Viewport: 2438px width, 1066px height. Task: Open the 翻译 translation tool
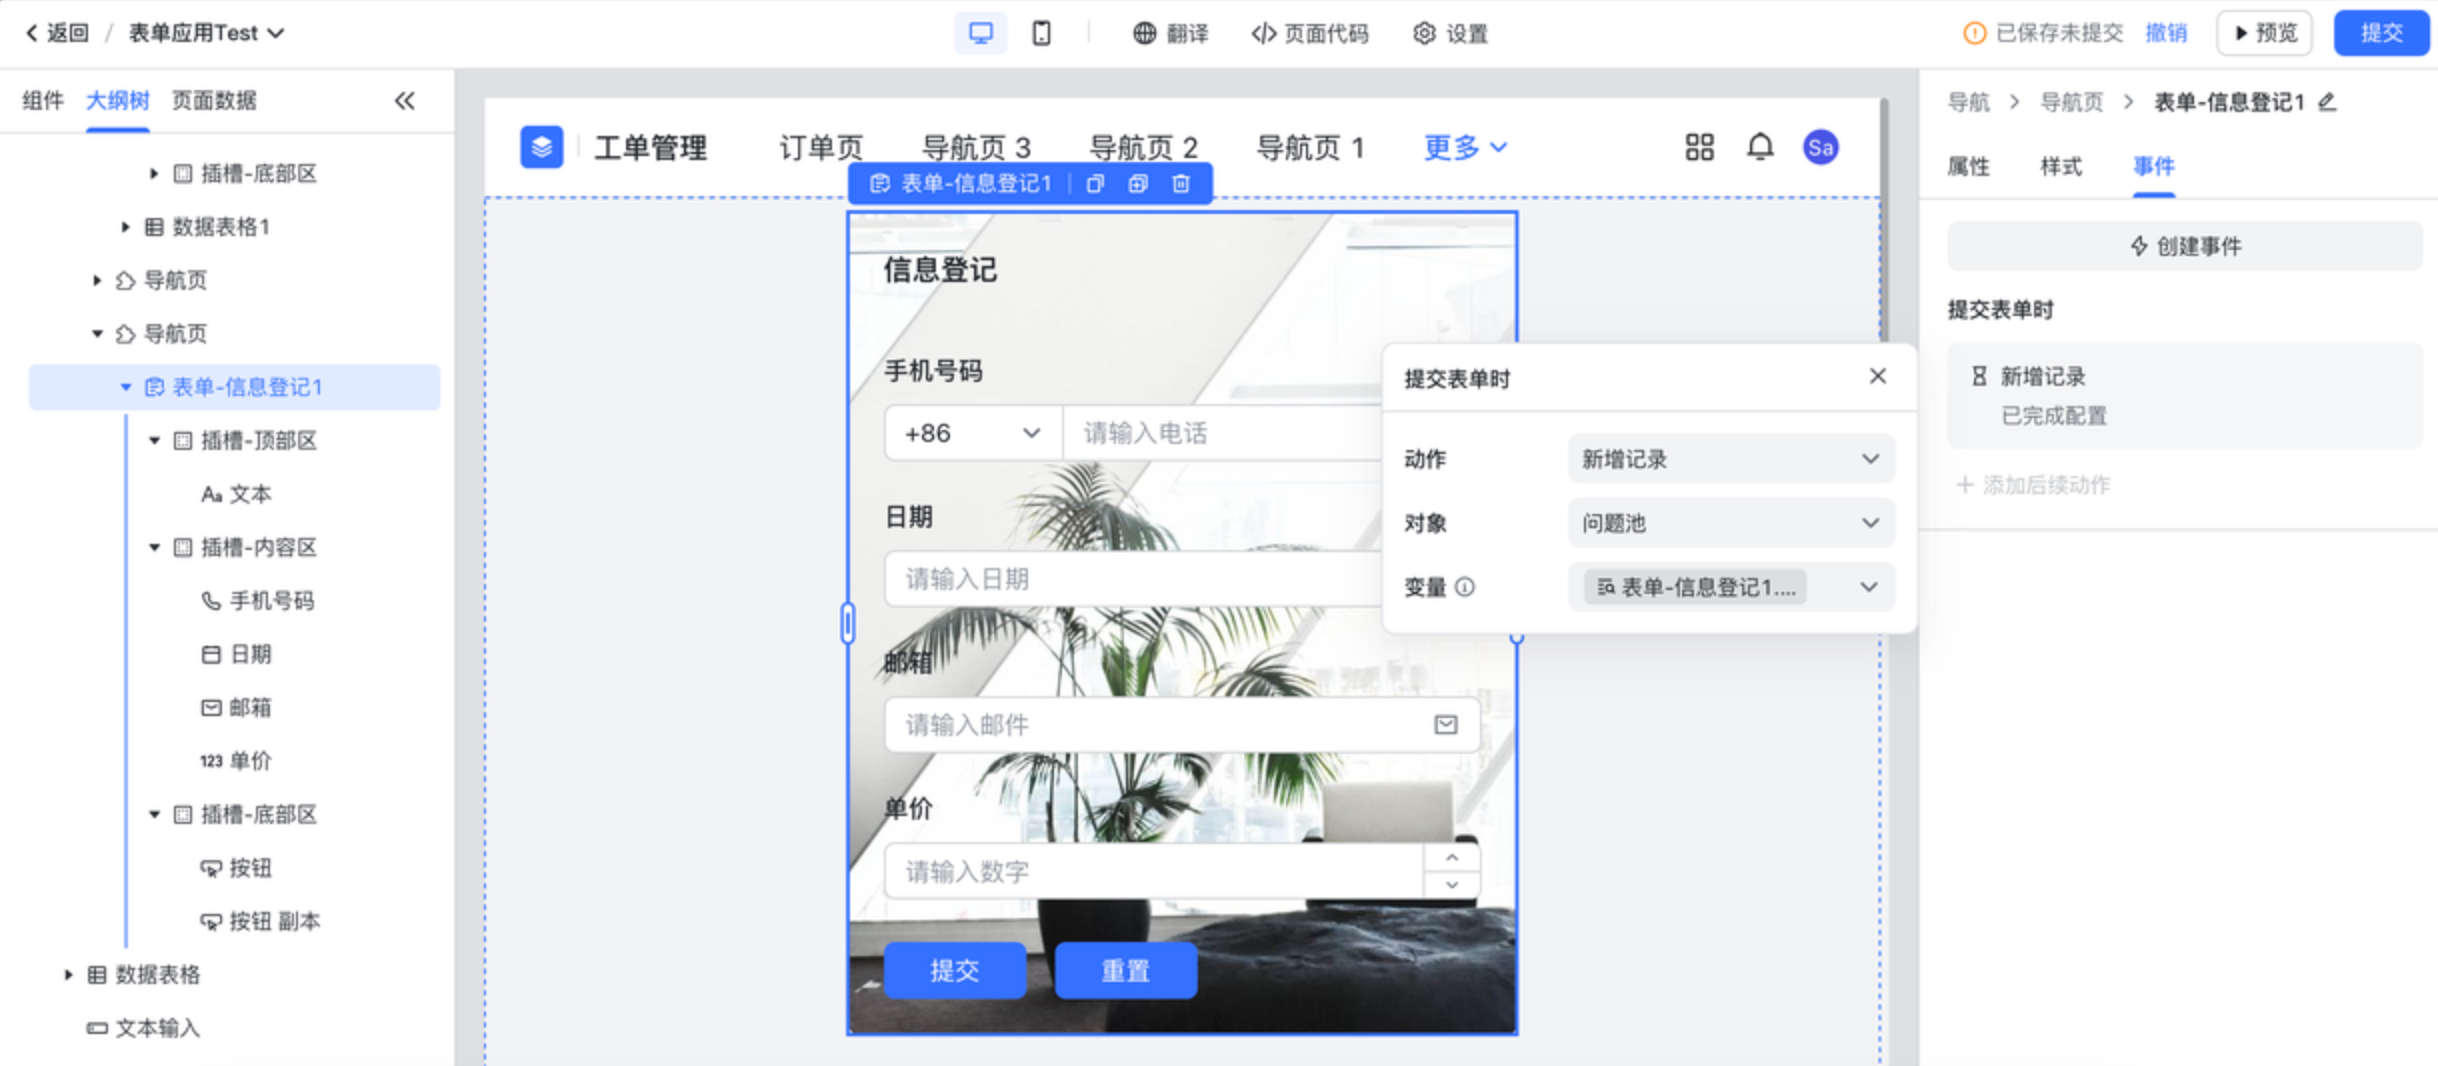click(1170, 33)
